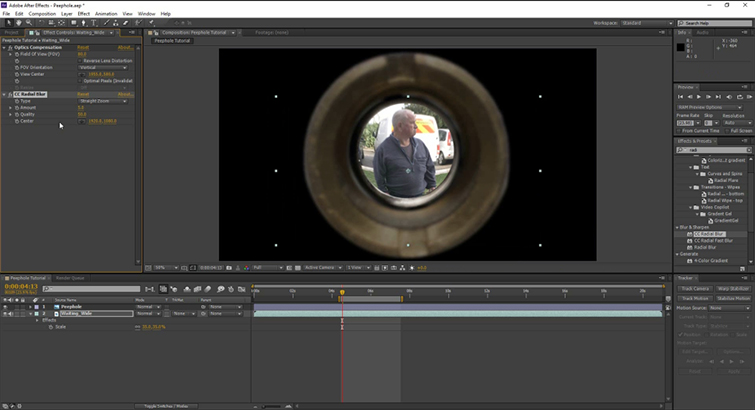Click Toggle Switches / Modes button
Image resolution: width=755 pixels, height=410 pixels.
(x=166, y=406)
